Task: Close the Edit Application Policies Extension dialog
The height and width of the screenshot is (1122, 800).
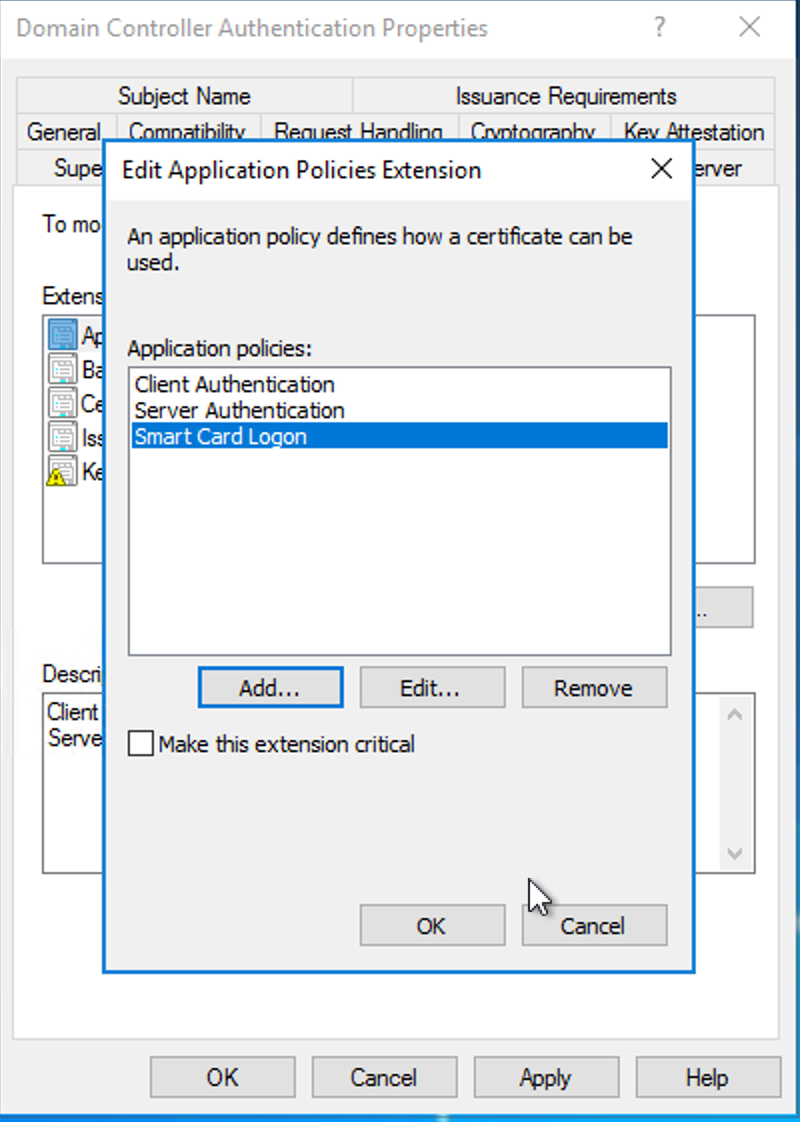Action: pyautogui.click(x=662, y=170)
